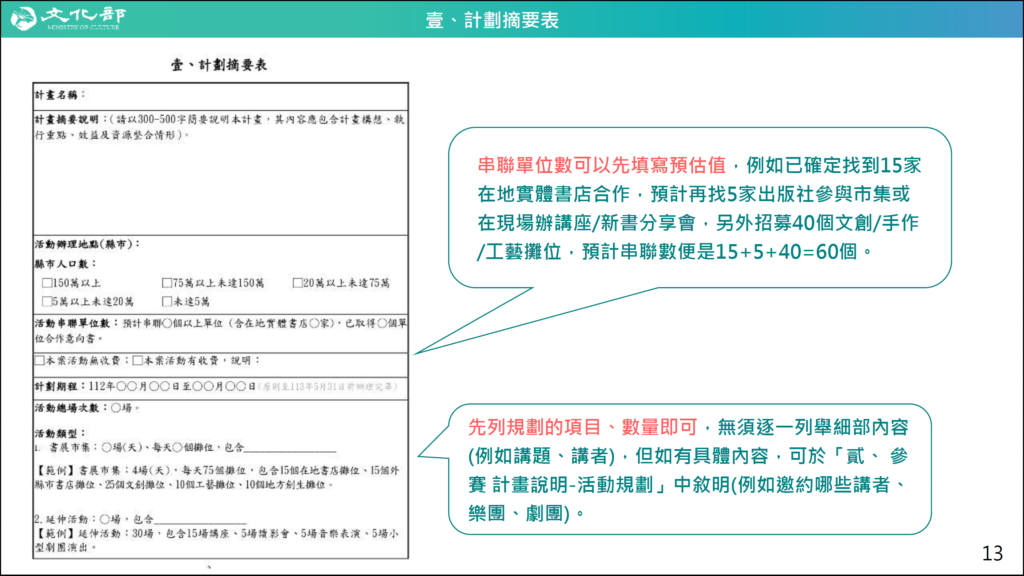Click the 延伸活動 blank line
The height and width of the screenshot is (576, 1024).
[200, 521]
